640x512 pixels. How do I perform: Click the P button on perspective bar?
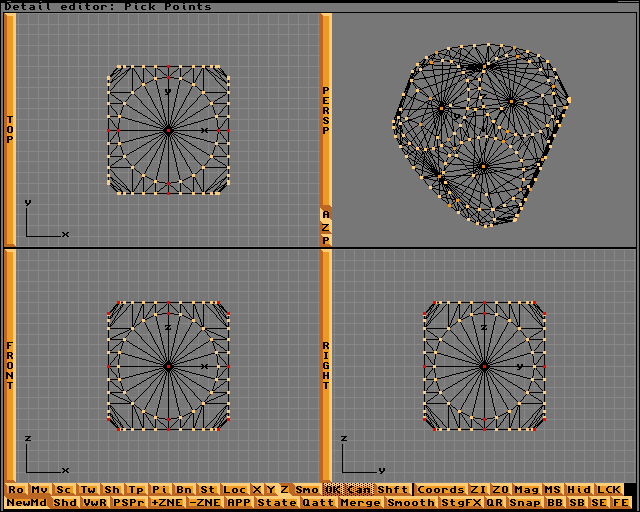coord(326,240)
